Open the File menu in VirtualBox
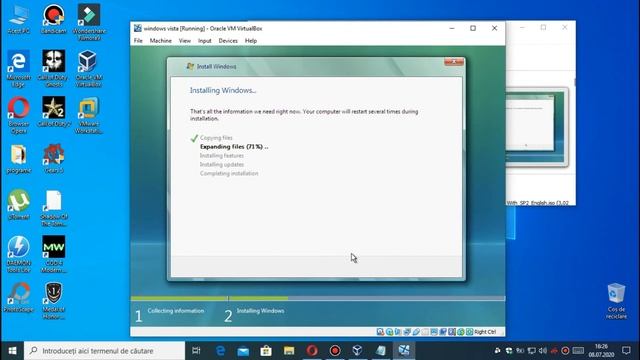The height and width of the screenshot is (360, 640). click(138, 41)
